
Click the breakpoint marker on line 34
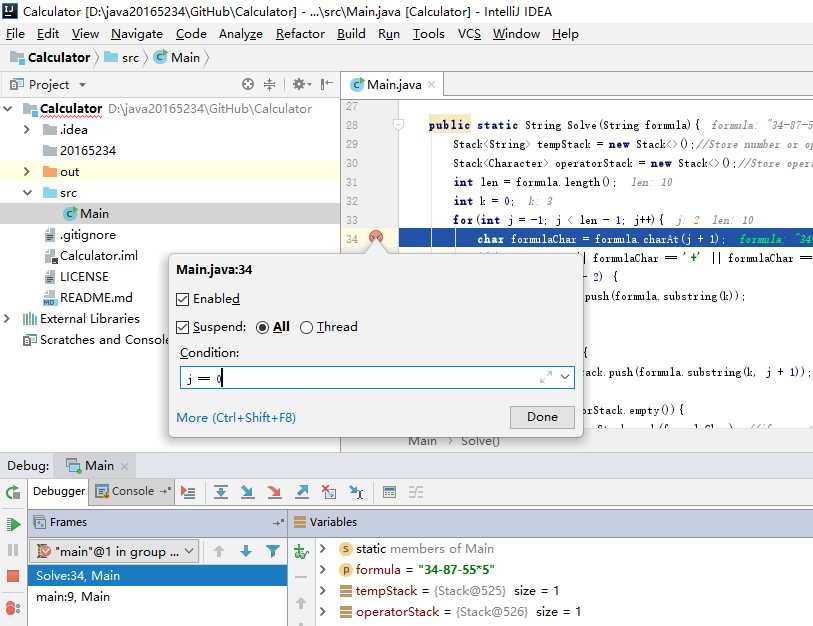point(376,238)
